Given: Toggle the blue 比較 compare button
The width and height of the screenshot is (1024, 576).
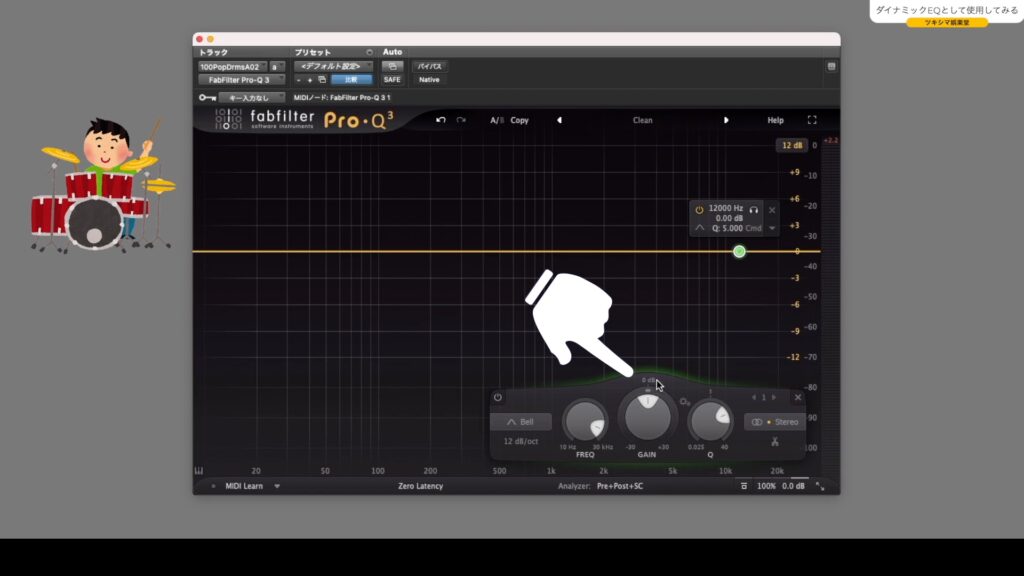Looking at the screenshot, I should (351, 80).
